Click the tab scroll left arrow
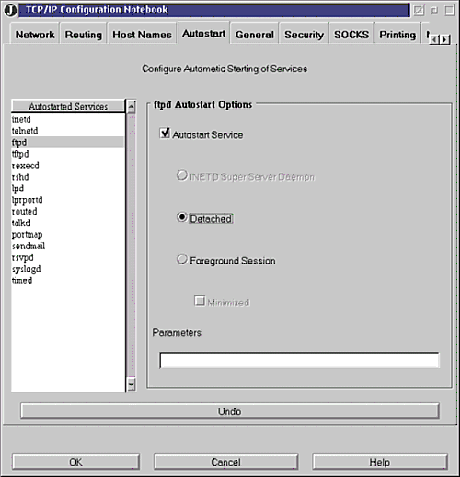Screen dimensions: 460x477 pos(434,40)
